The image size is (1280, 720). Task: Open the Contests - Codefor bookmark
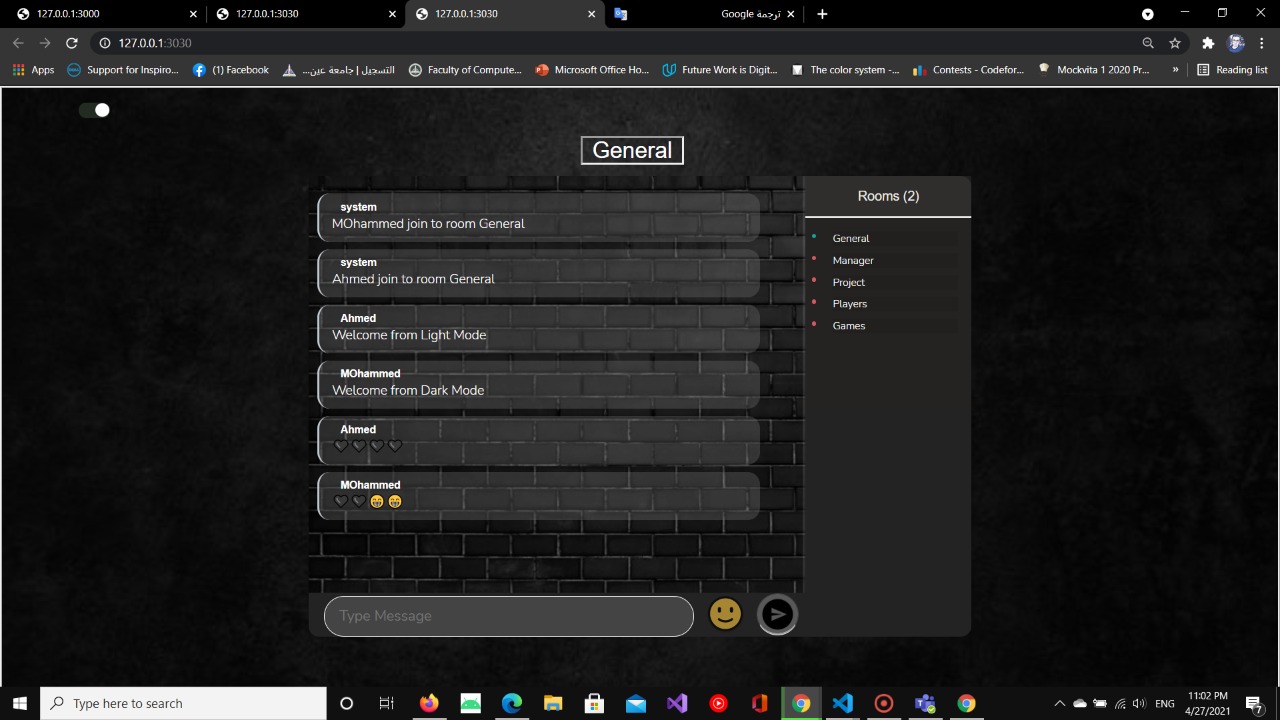(x=969, y=70)
